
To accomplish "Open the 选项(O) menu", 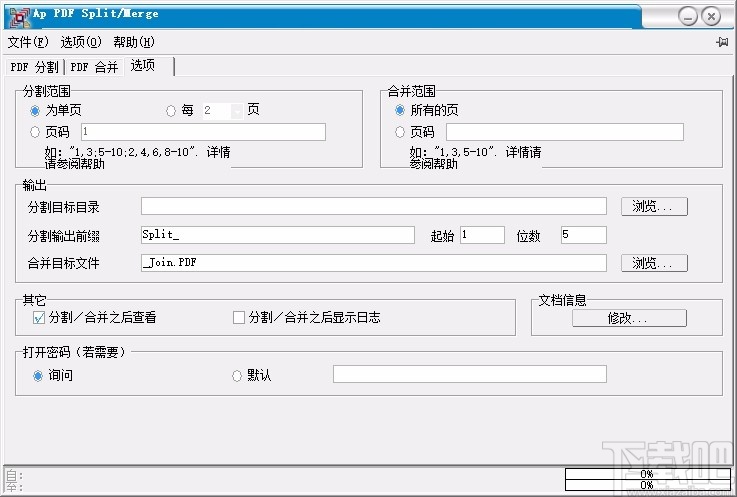I will pos(81,42).
